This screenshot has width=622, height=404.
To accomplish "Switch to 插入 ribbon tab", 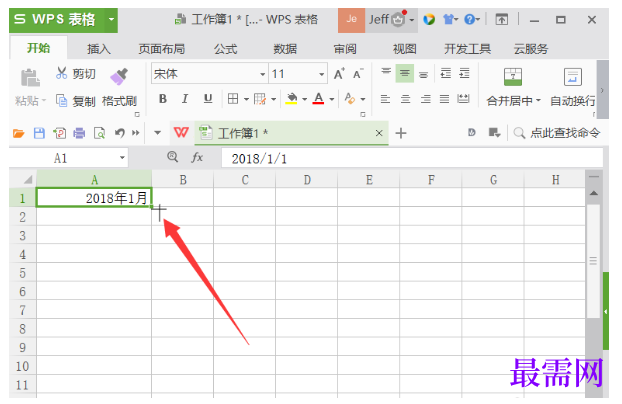I will pos(99,49).
